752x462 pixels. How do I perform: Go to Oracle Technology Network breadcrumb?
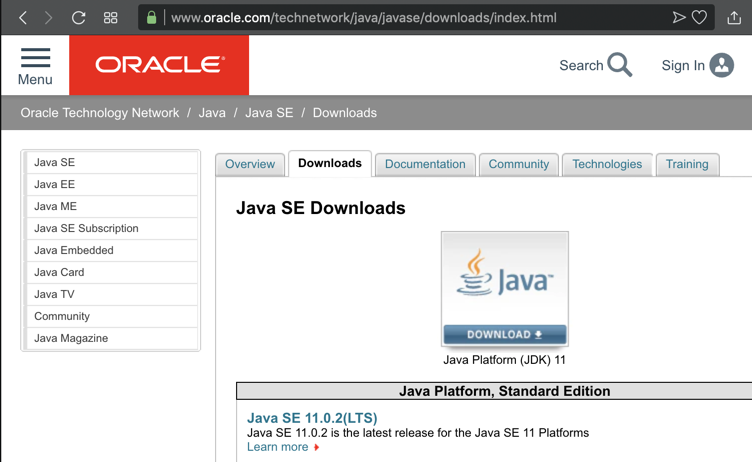(100, 113)
